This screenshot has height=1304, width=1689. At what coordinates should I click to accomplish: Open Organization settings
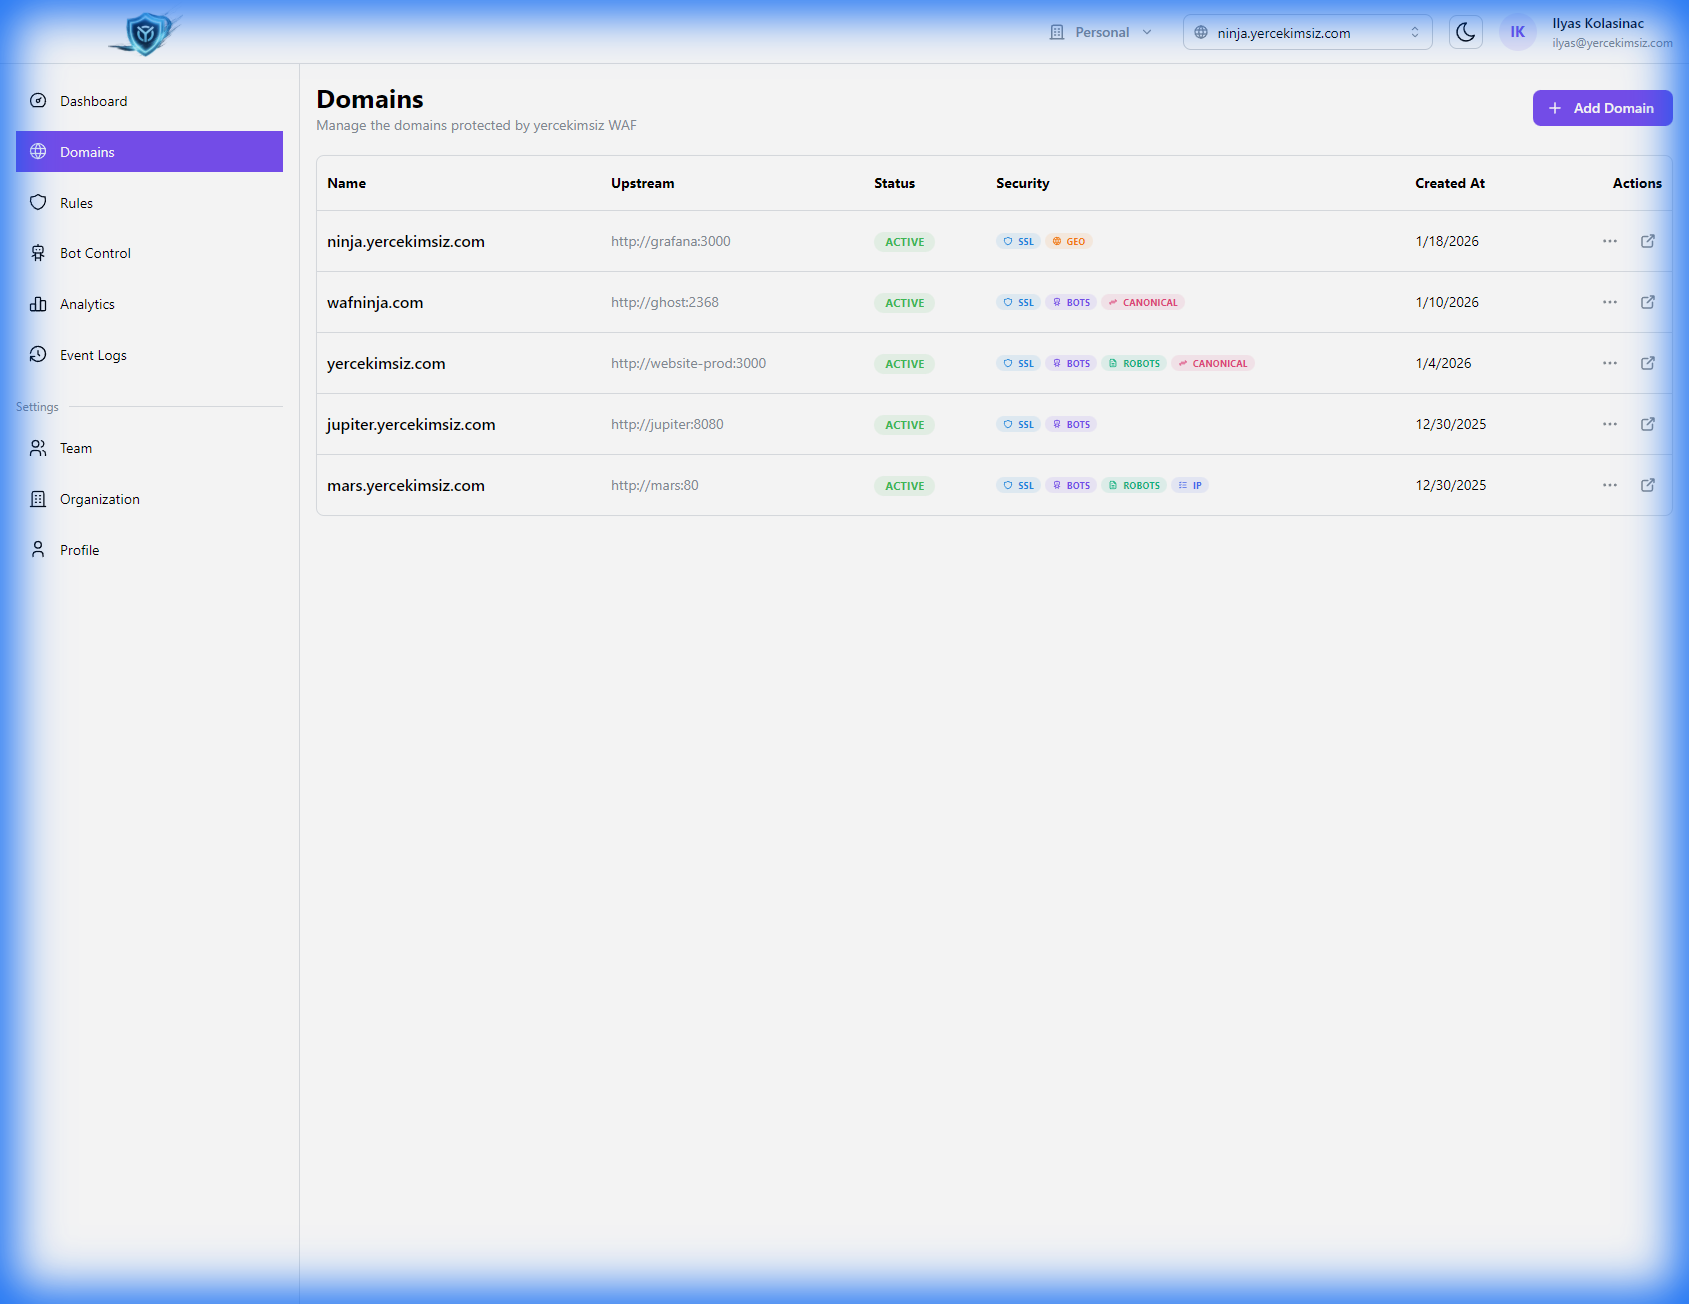point(149,499)
